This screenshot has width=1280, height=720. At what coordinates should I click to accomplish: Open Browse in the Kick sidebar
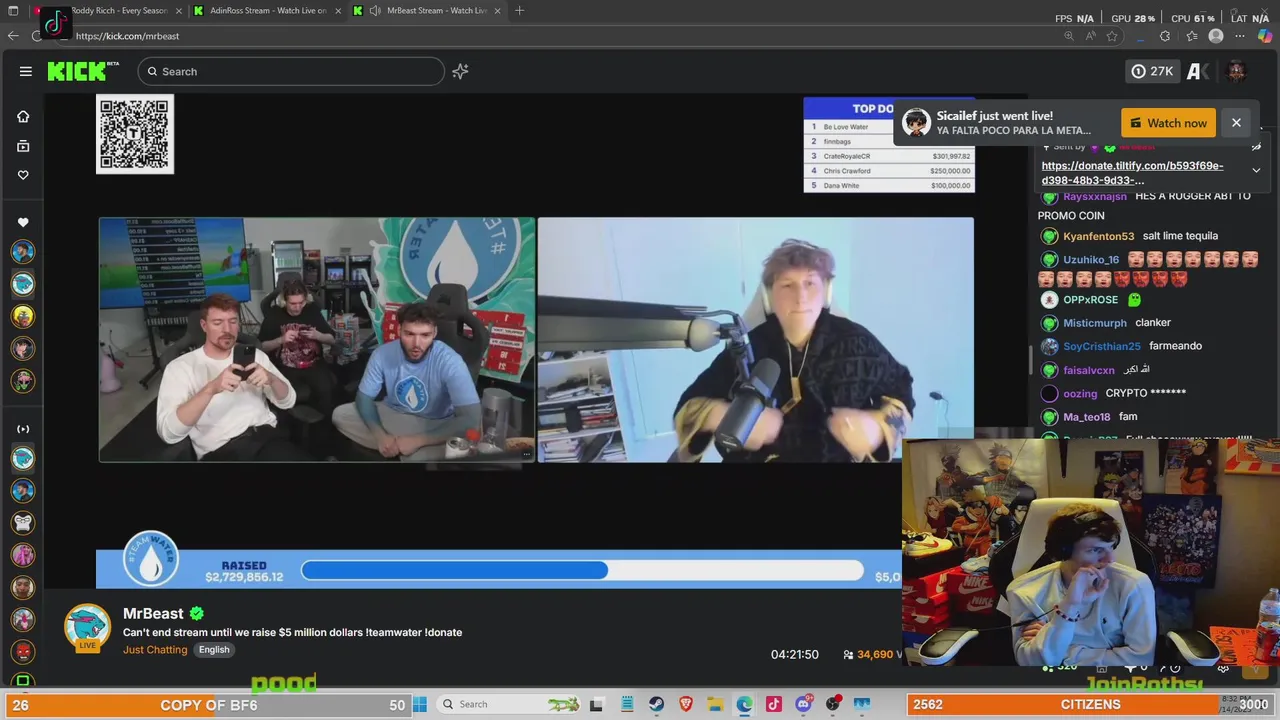point(23,146)
